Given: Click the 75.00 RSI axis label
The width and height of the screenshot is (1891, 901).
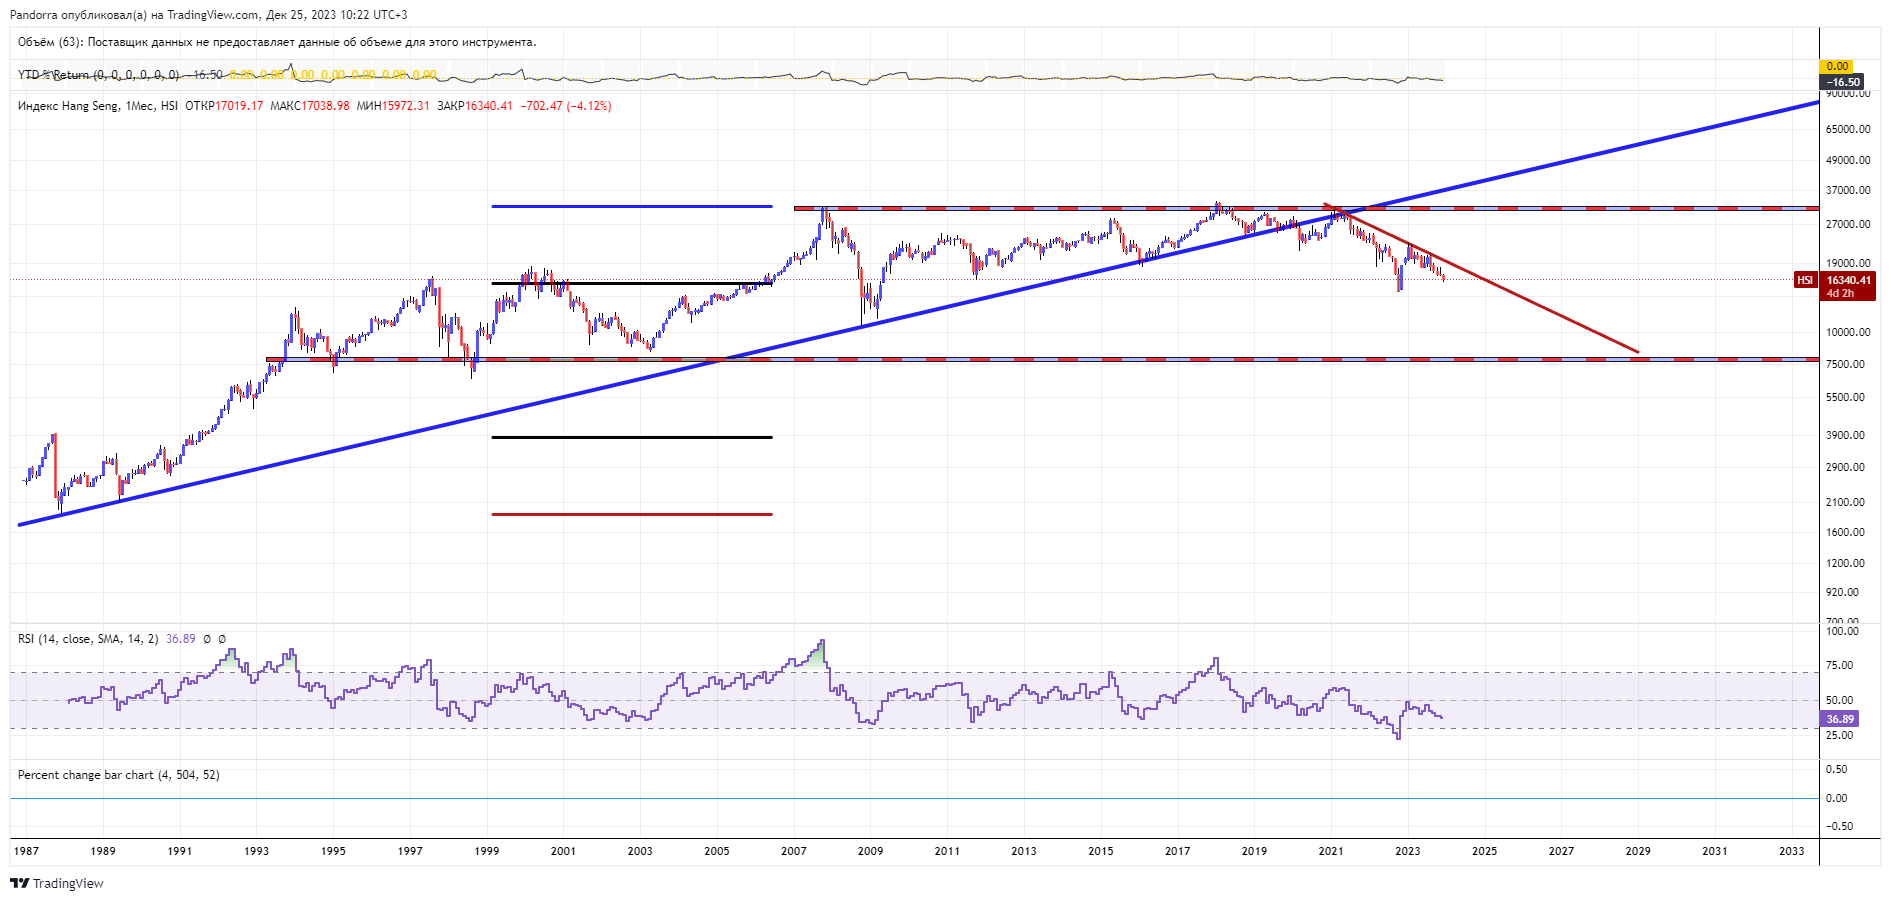Looking at the screenshot, I should click(1839, 665).
